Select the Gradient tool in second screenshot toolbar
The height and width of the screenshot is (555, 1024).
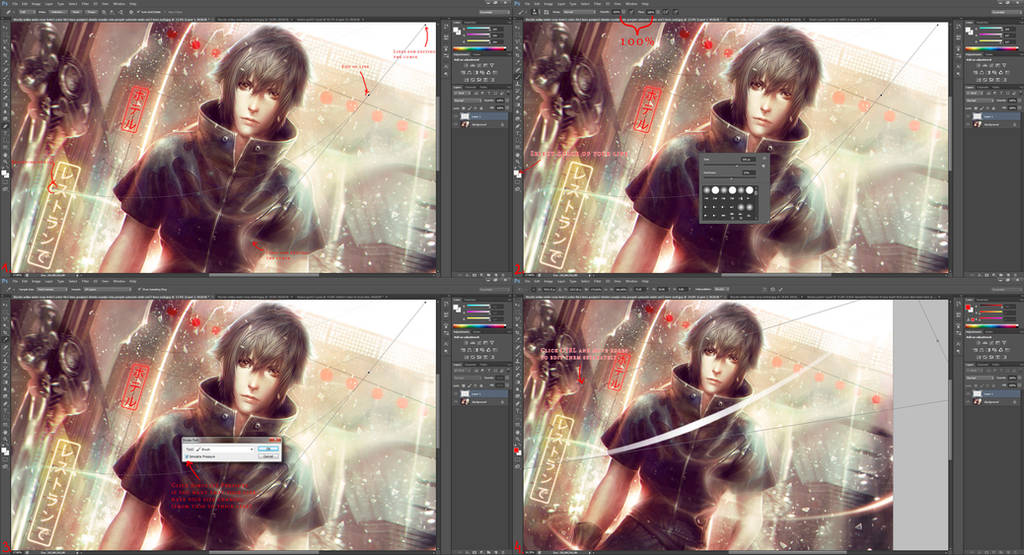click(517, 104)
